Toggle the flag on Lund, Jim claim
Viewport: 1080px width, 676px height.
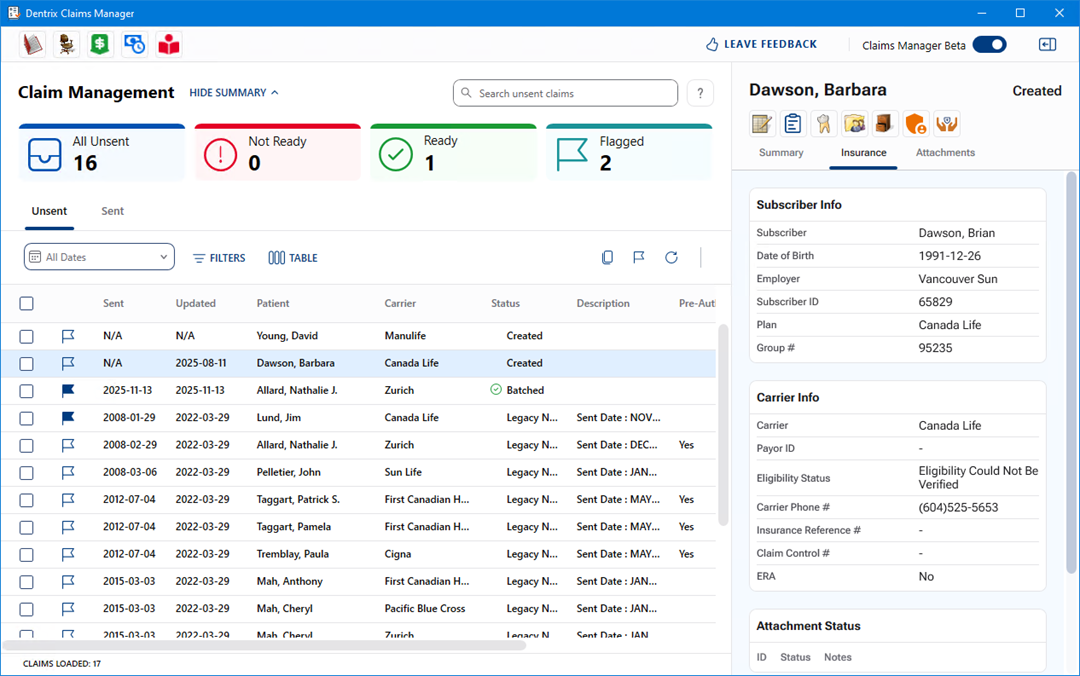tap(68, 418)
